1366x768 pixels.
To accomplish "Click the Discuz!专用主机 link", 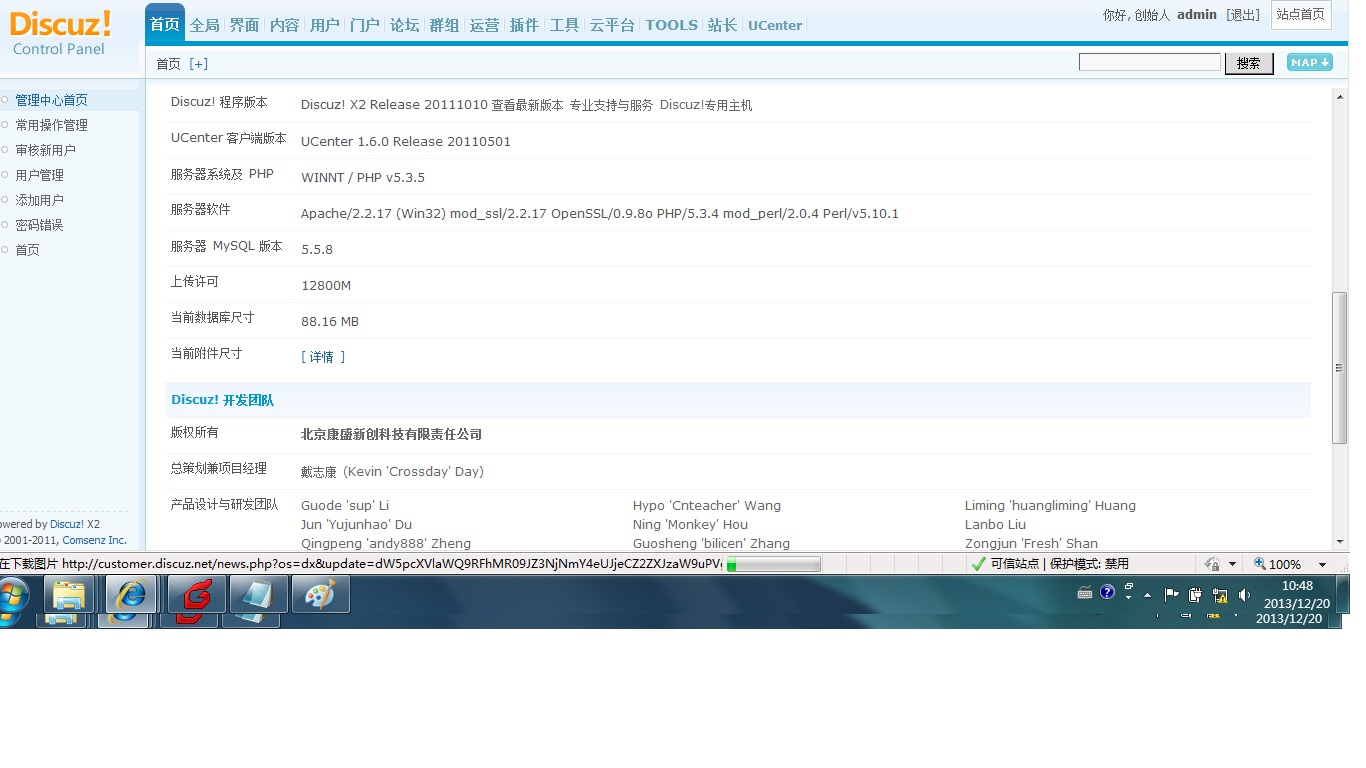I will point(706,105).
